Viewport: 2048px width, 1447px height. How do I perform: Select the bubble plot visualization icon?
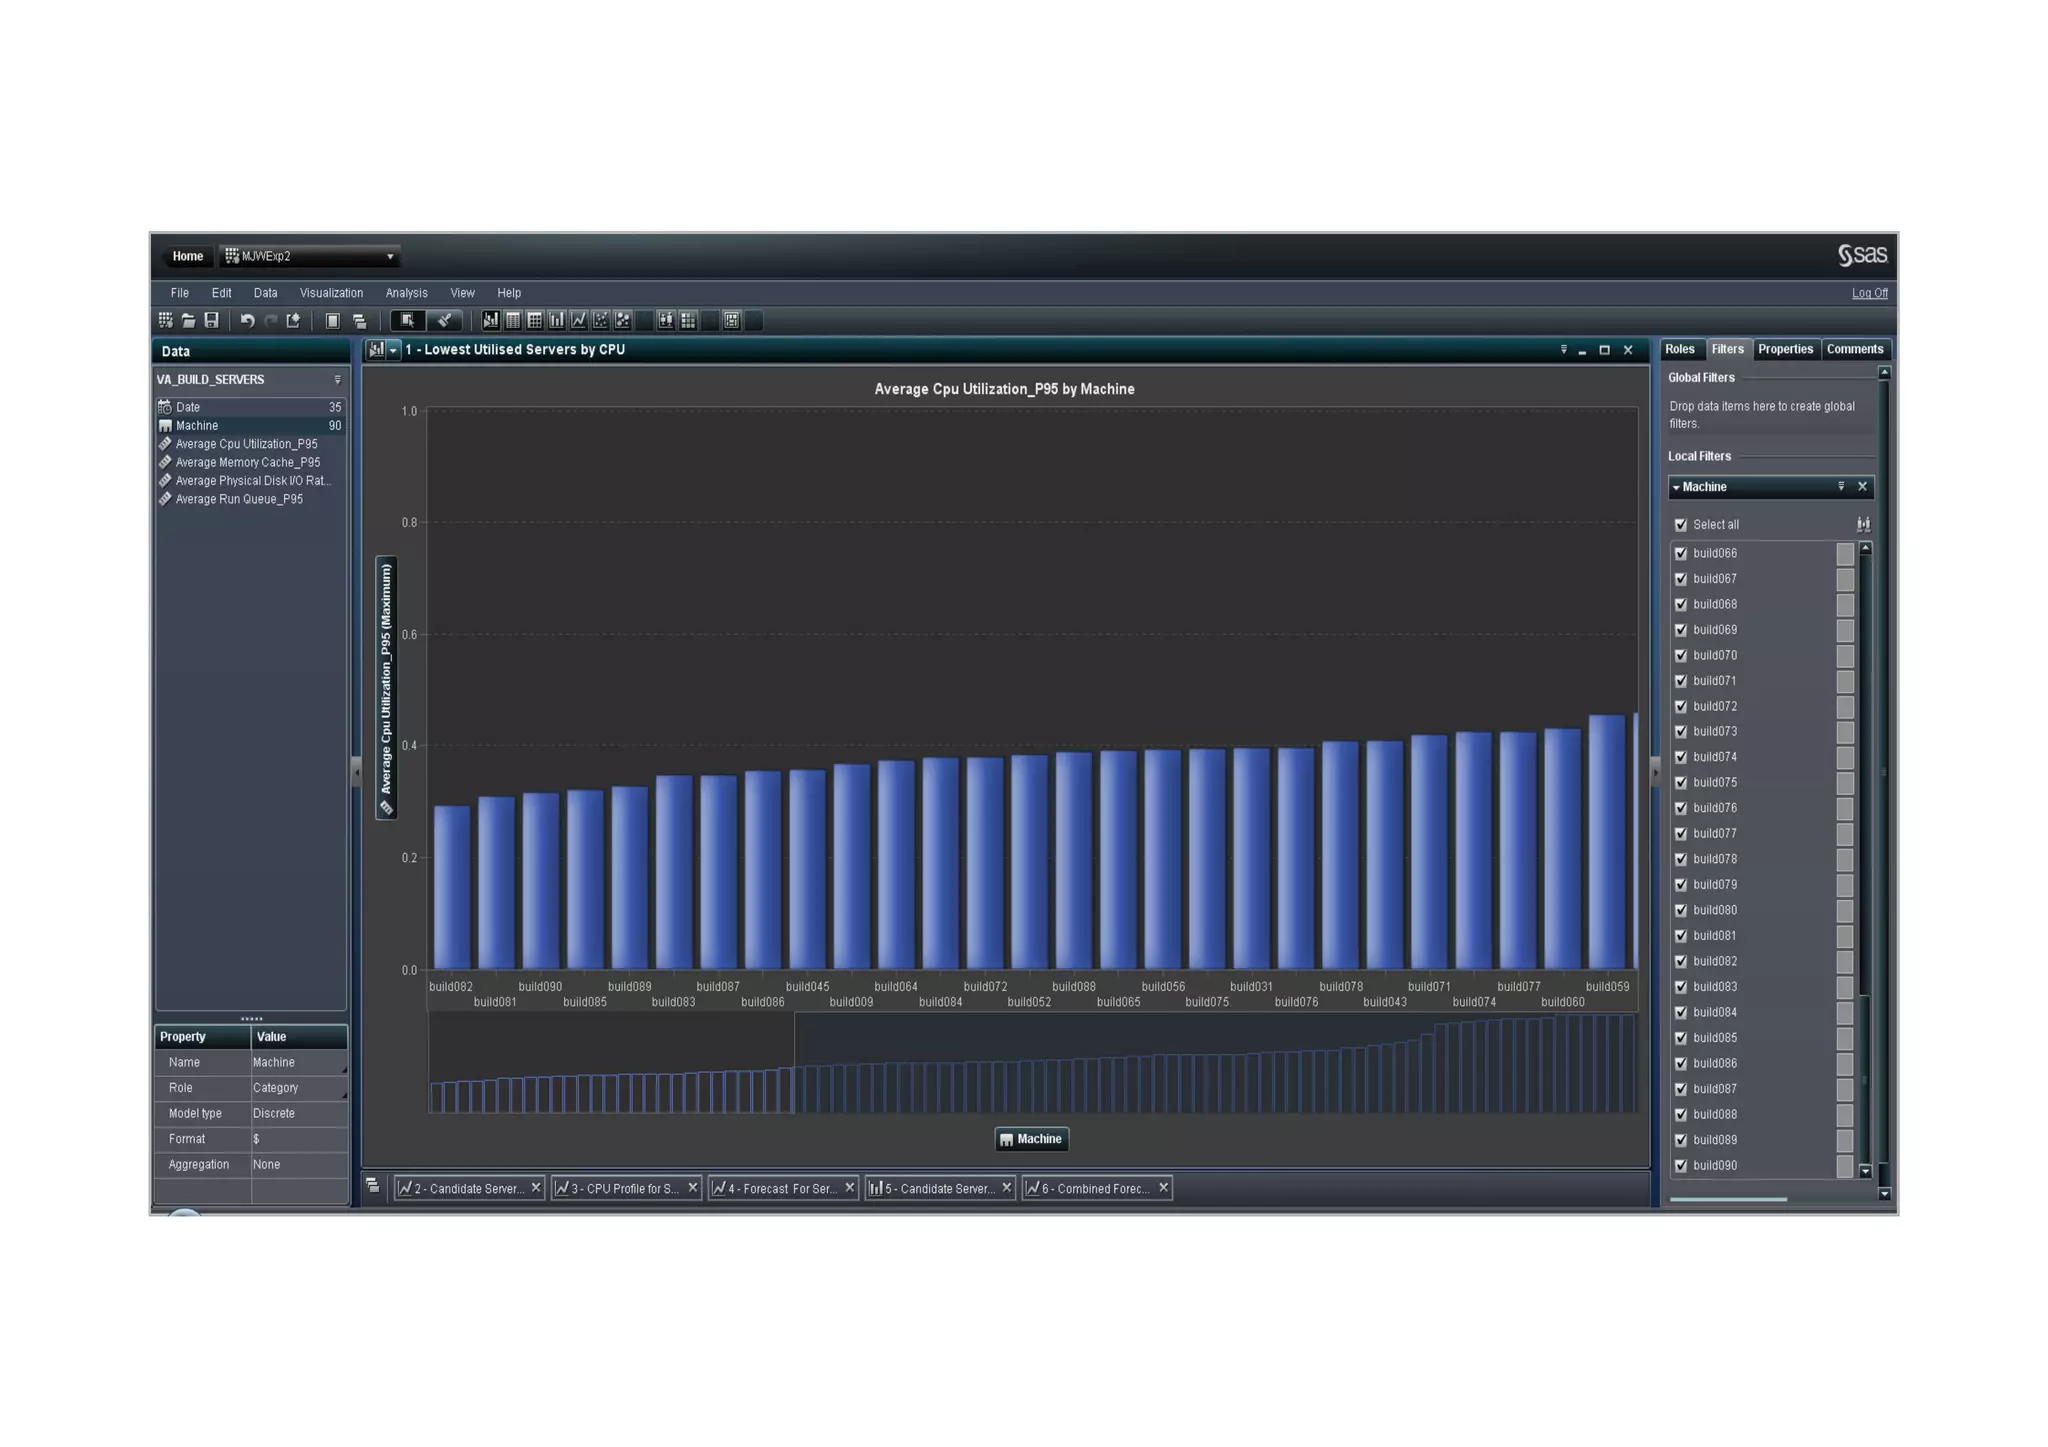tap(622, 320)
